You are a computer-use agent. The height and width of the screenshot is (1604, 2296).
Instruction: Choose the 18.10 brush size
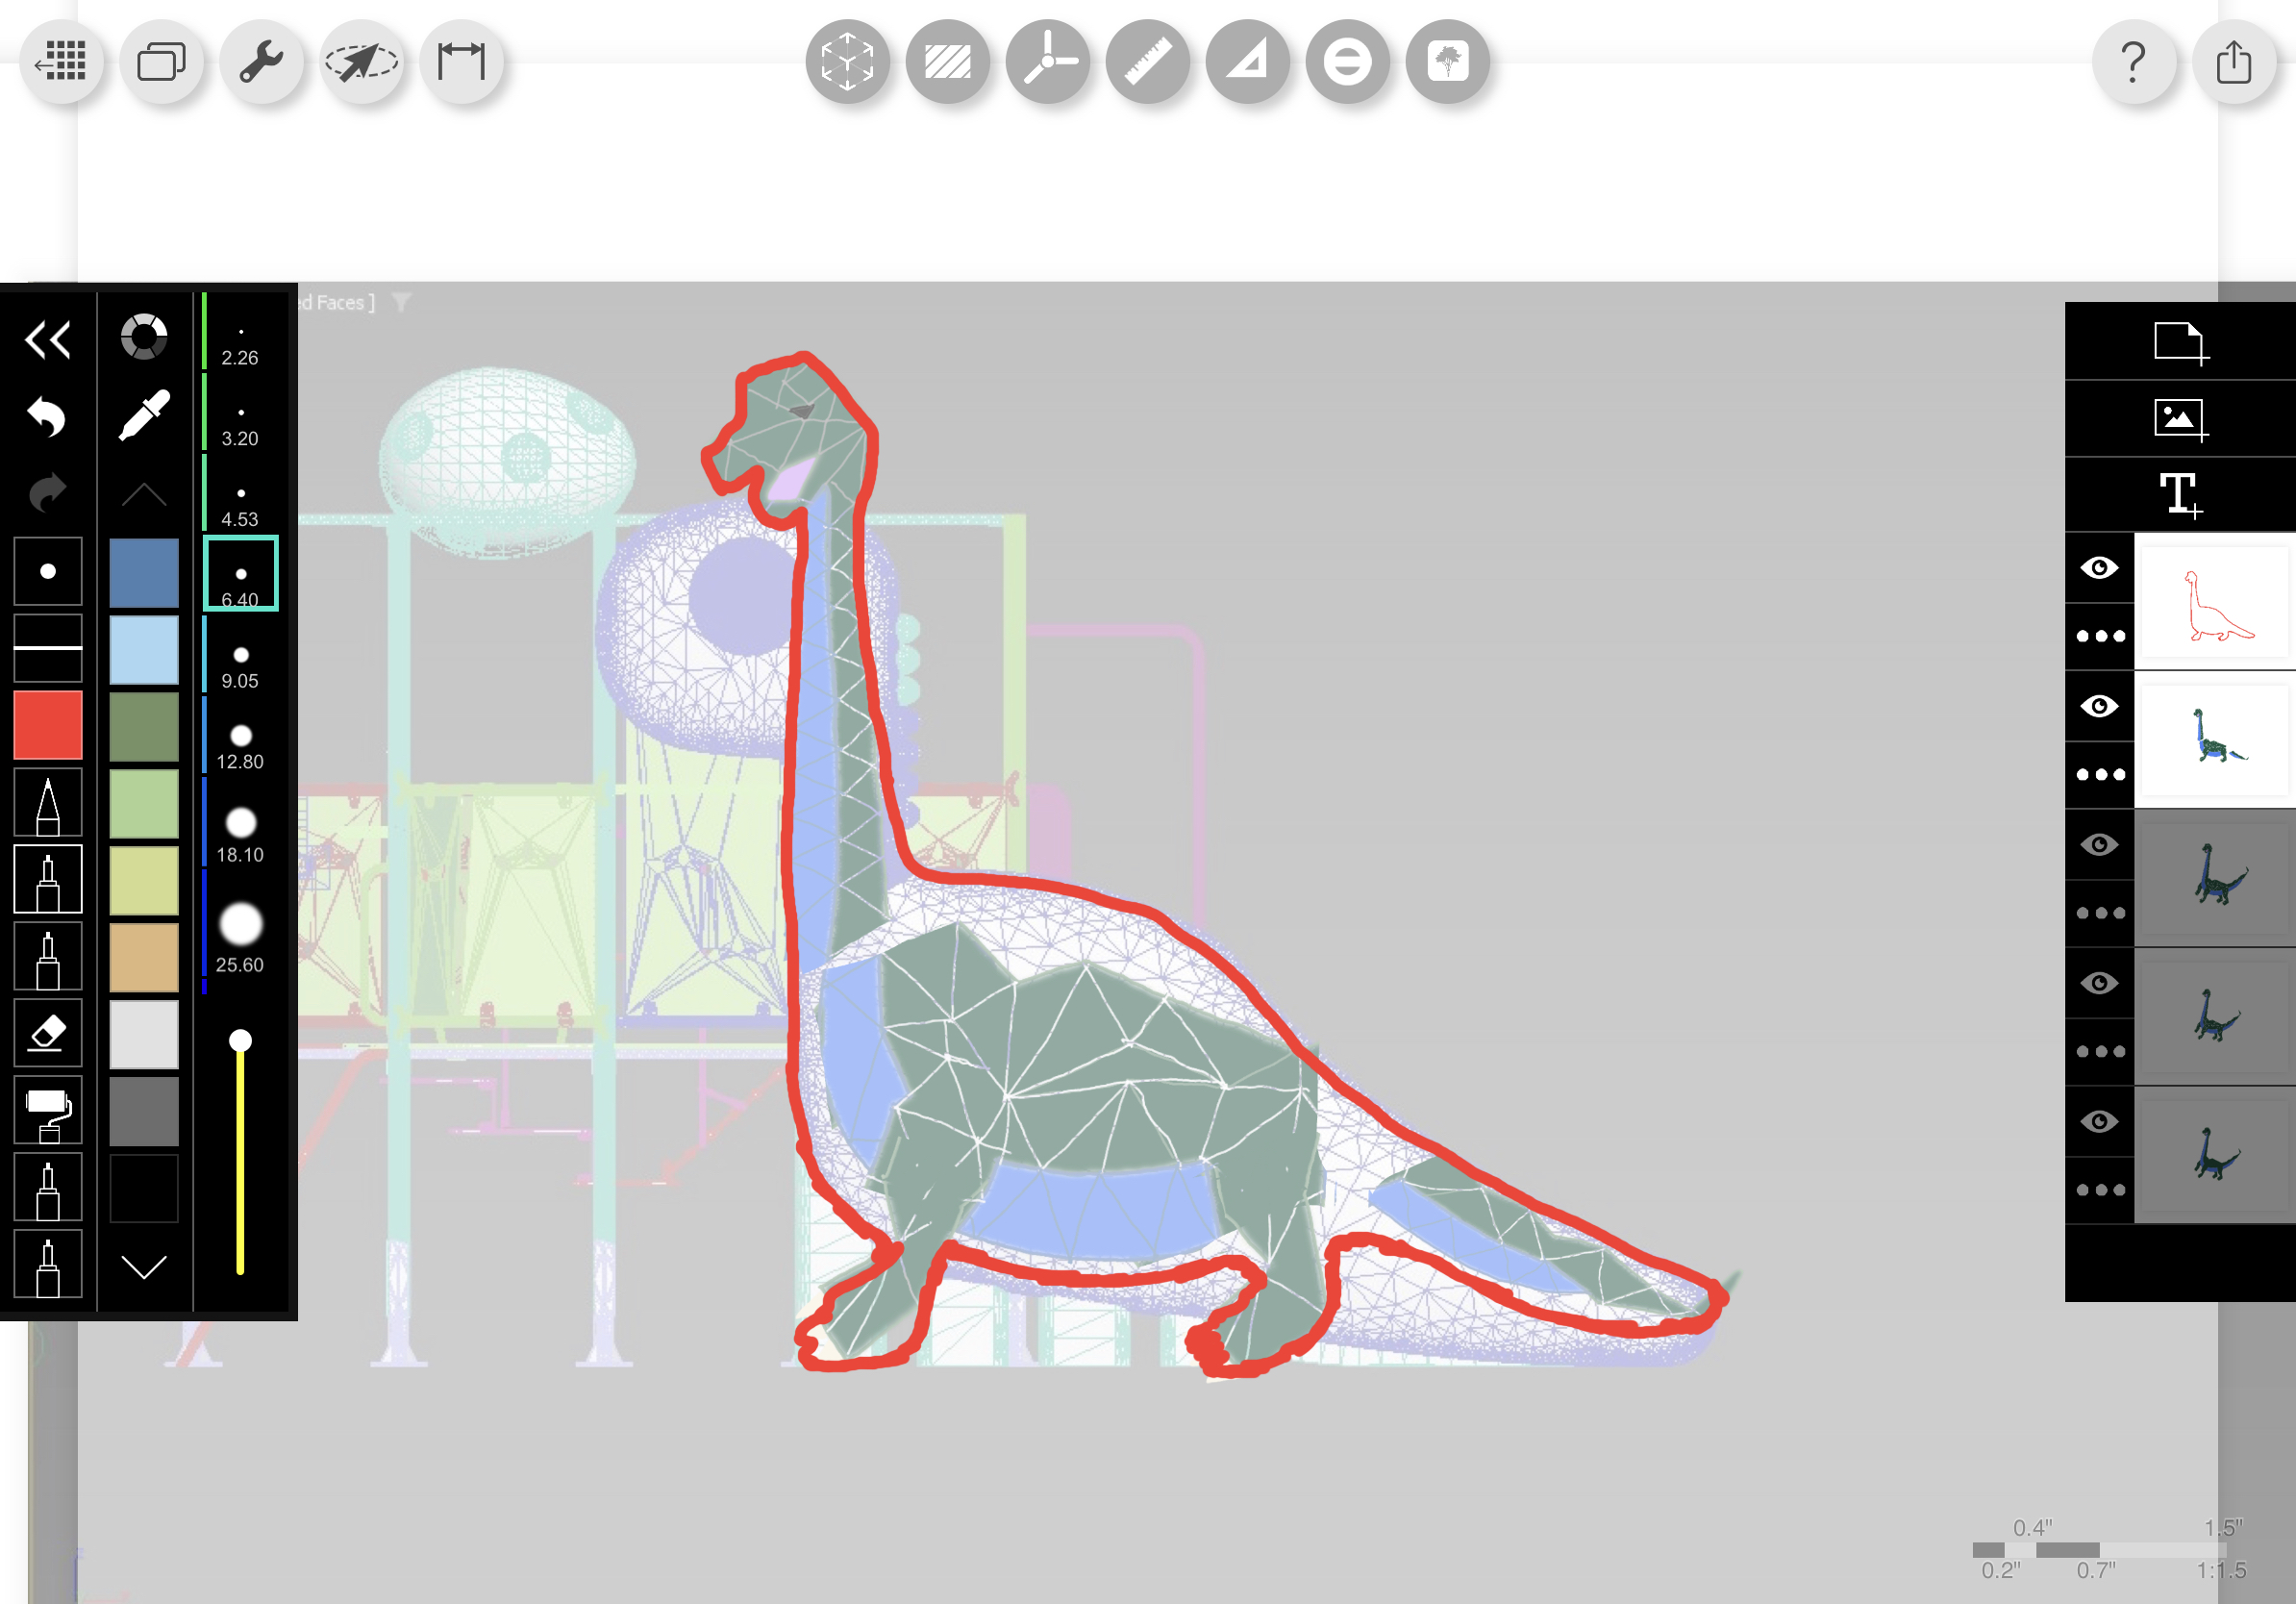[240, 834]
